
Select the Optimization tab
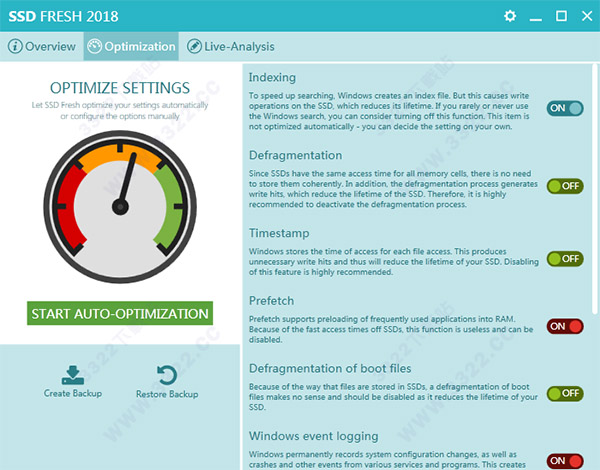(x=131, y=46)
